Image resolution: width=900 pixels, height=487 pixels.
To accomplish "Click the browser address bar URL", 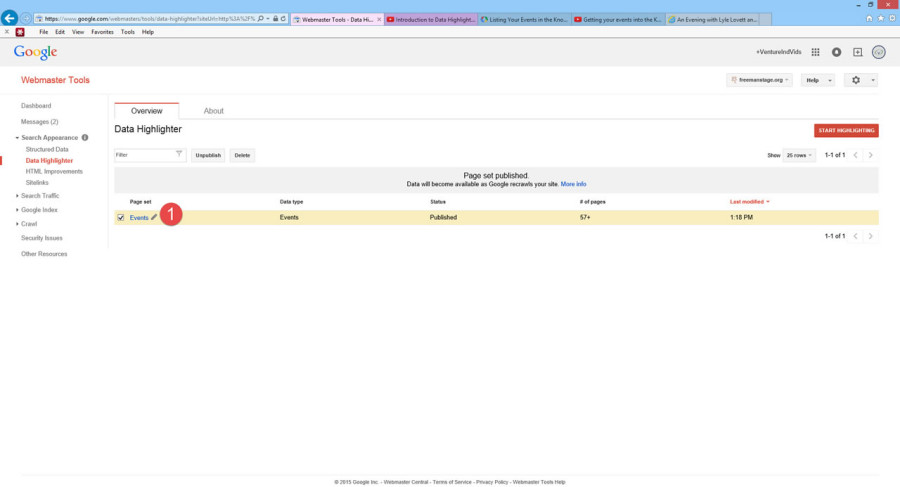I will [149, 19].
